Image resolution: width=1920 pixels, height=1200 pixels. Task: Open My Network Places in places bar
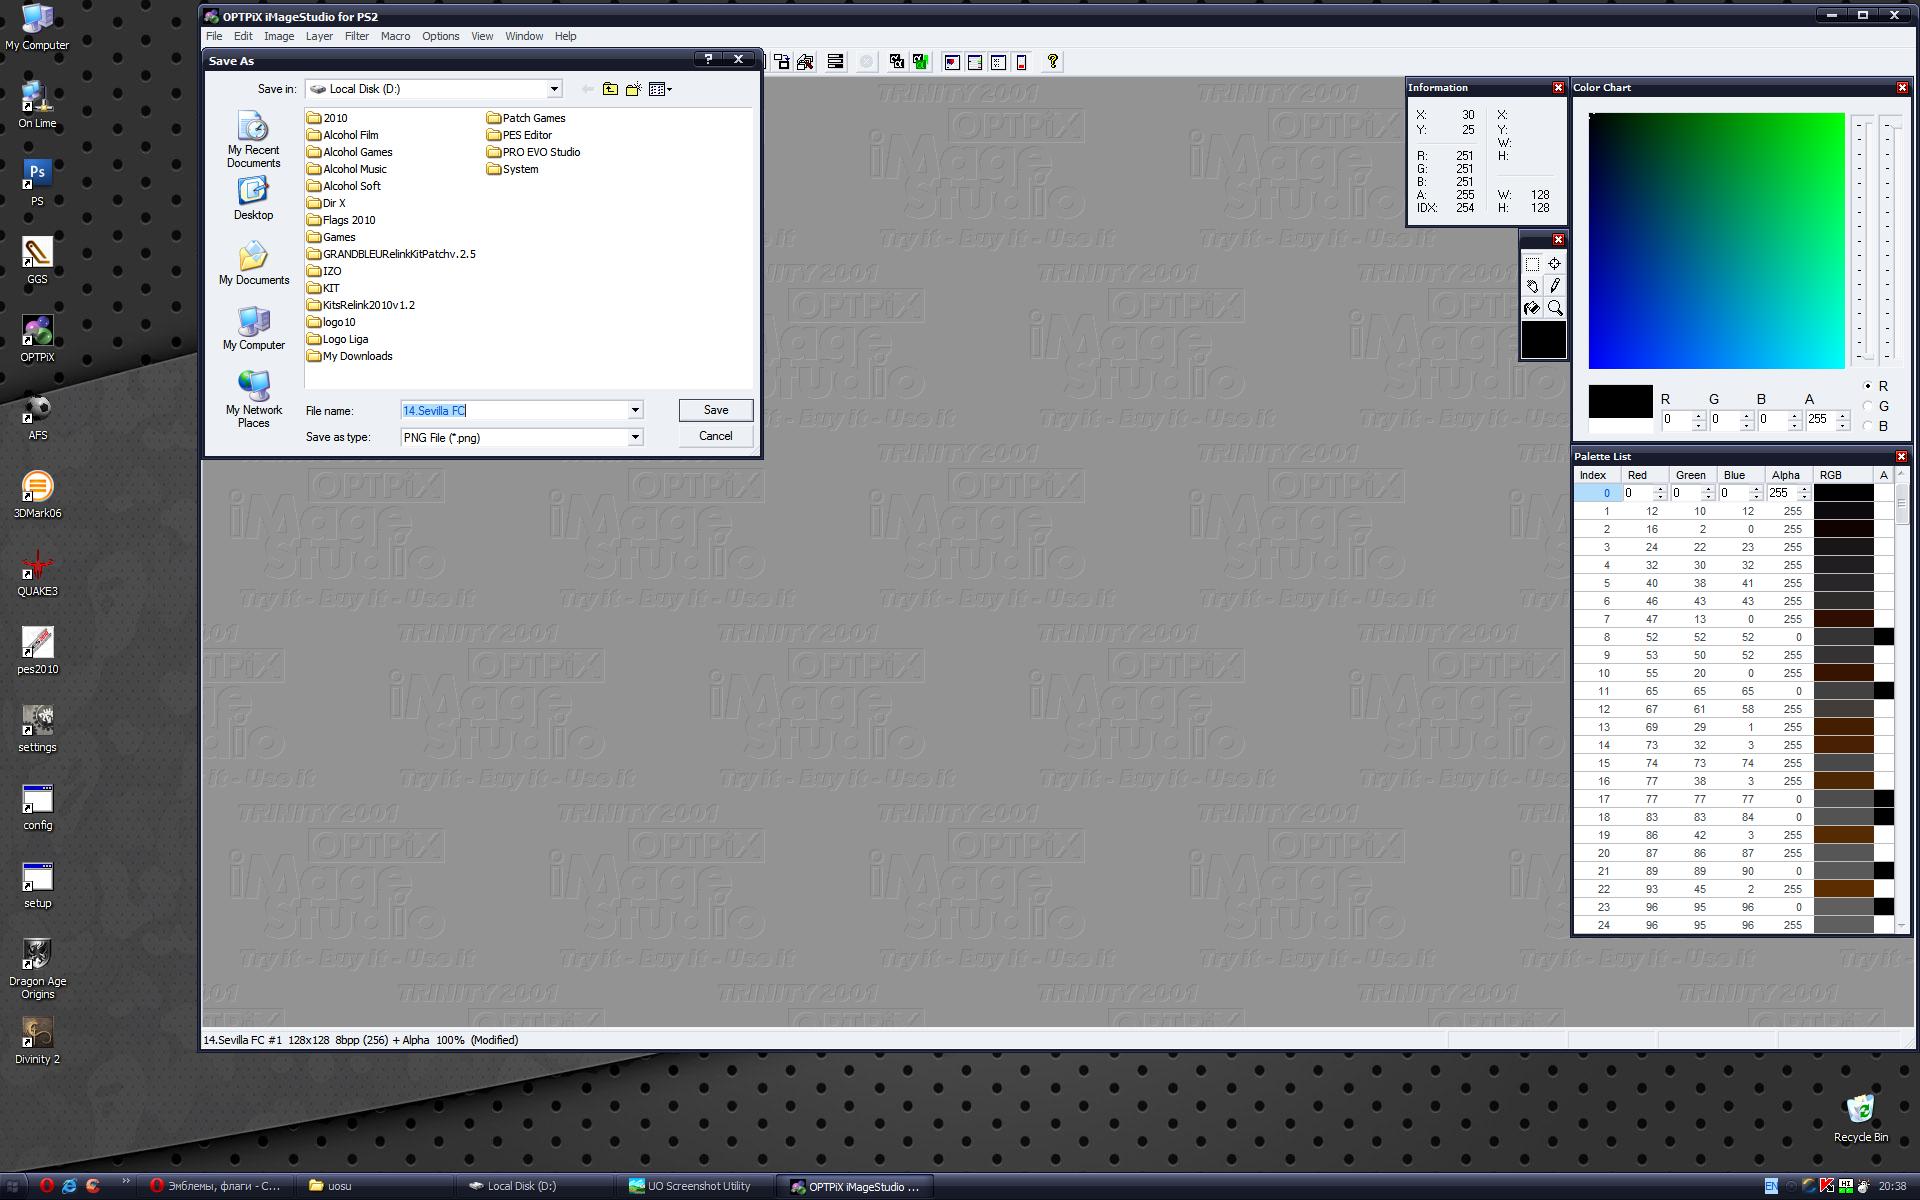point(253,399)
